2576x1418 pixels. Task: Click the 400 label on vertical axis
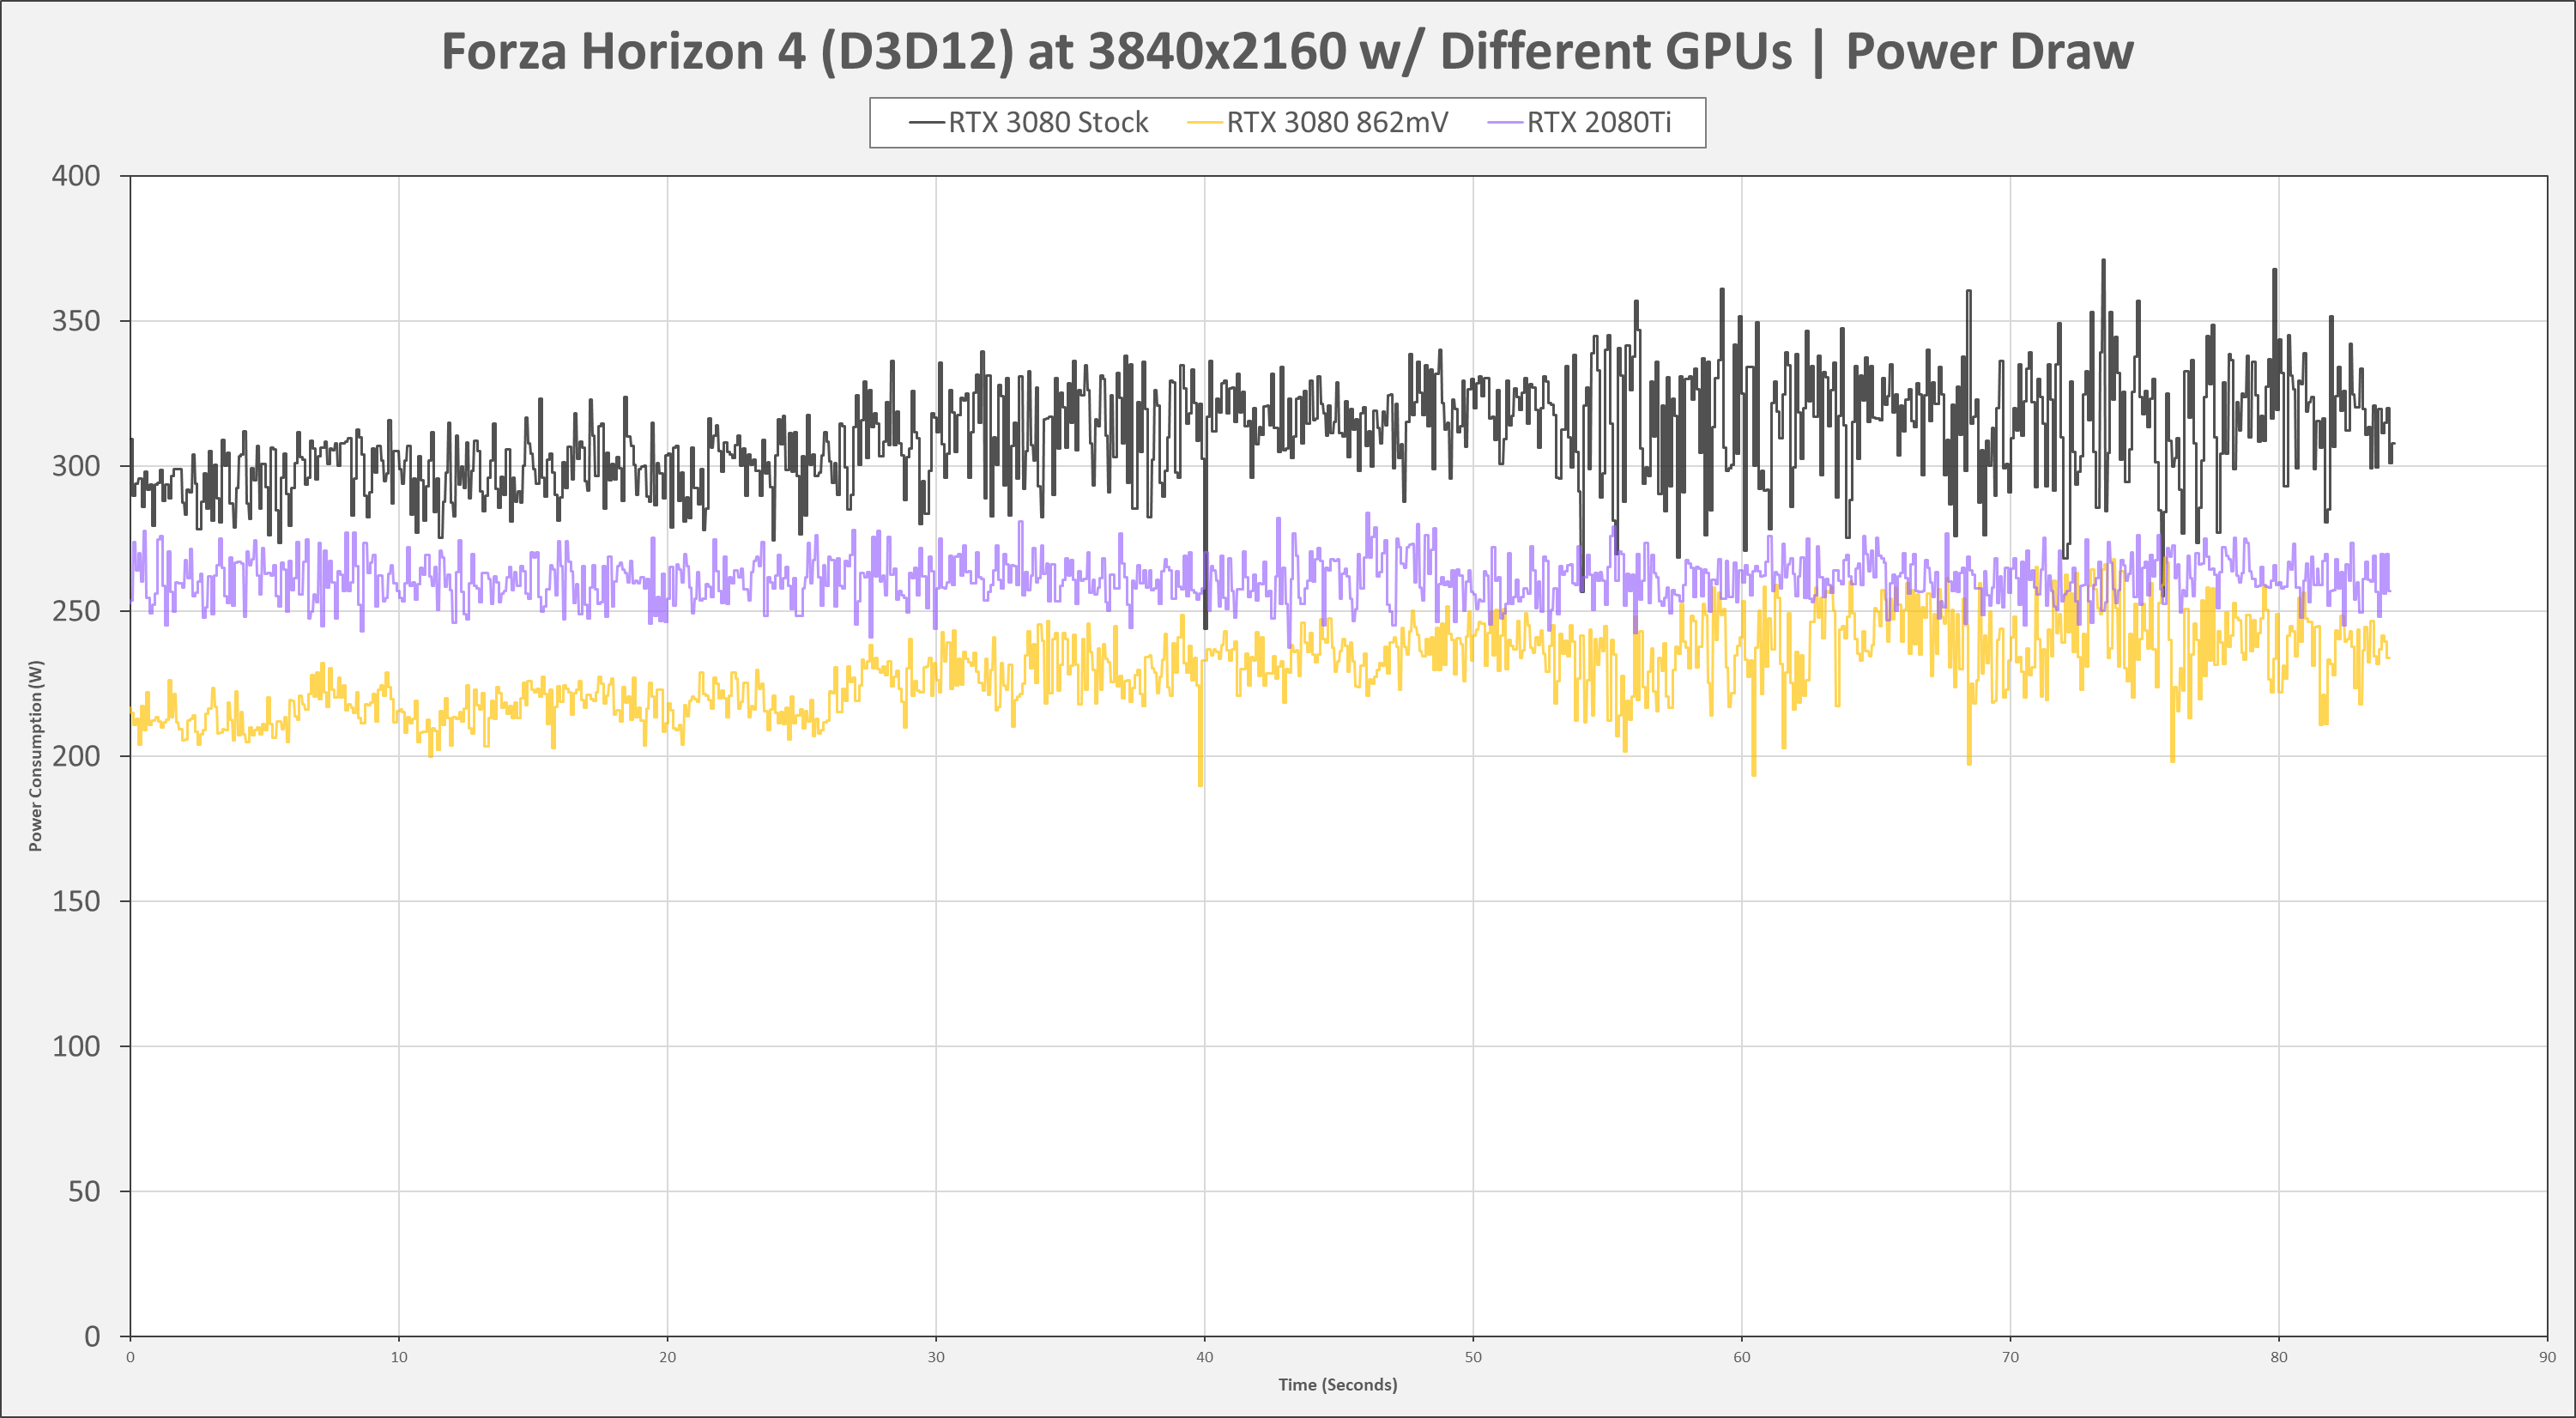[x=76, y=176]
